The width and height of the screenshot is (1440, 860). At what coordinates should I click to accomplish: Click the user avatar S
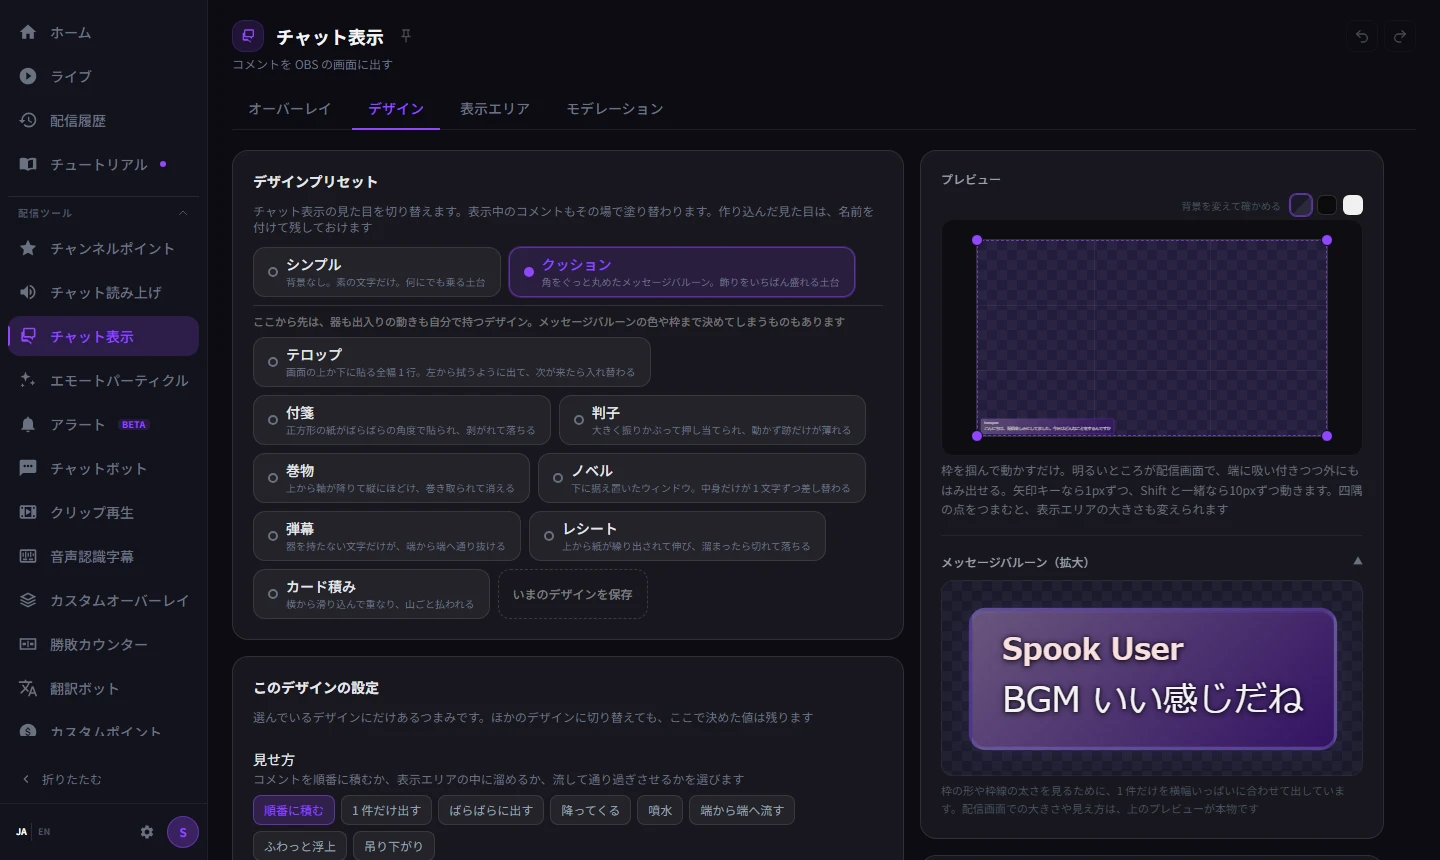click(183, 832)
